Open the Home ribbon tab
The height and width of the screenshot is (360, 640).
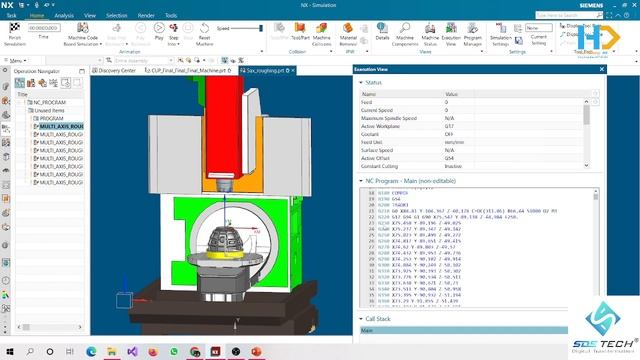[x=37, y=16]
